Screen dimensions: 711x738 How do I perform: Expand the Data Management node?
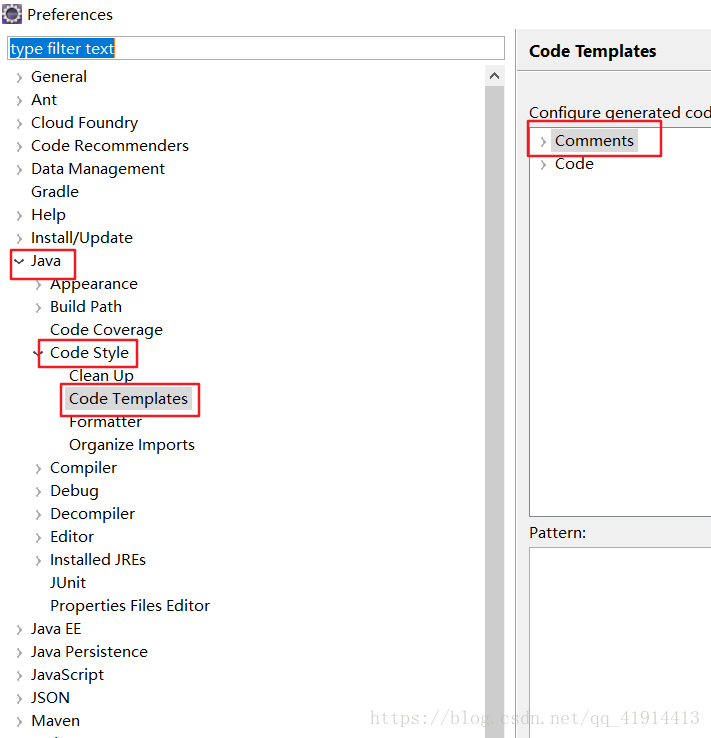pyautogui.click(x=19, y=169)
